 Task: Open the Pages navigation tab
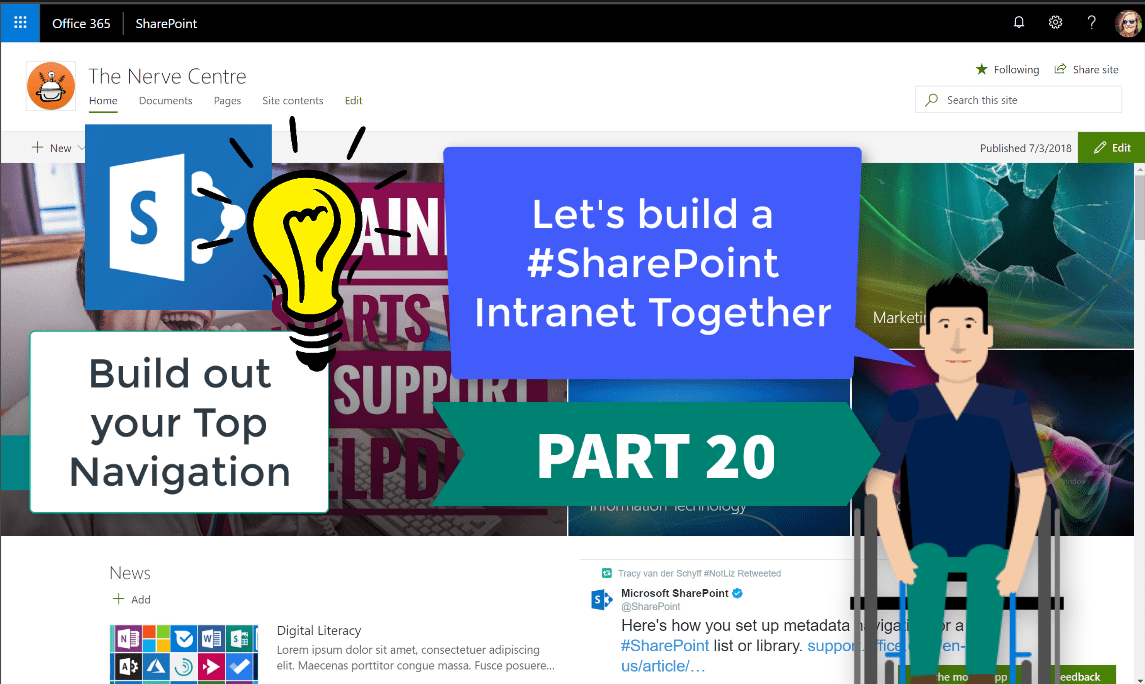click(227, 101)
